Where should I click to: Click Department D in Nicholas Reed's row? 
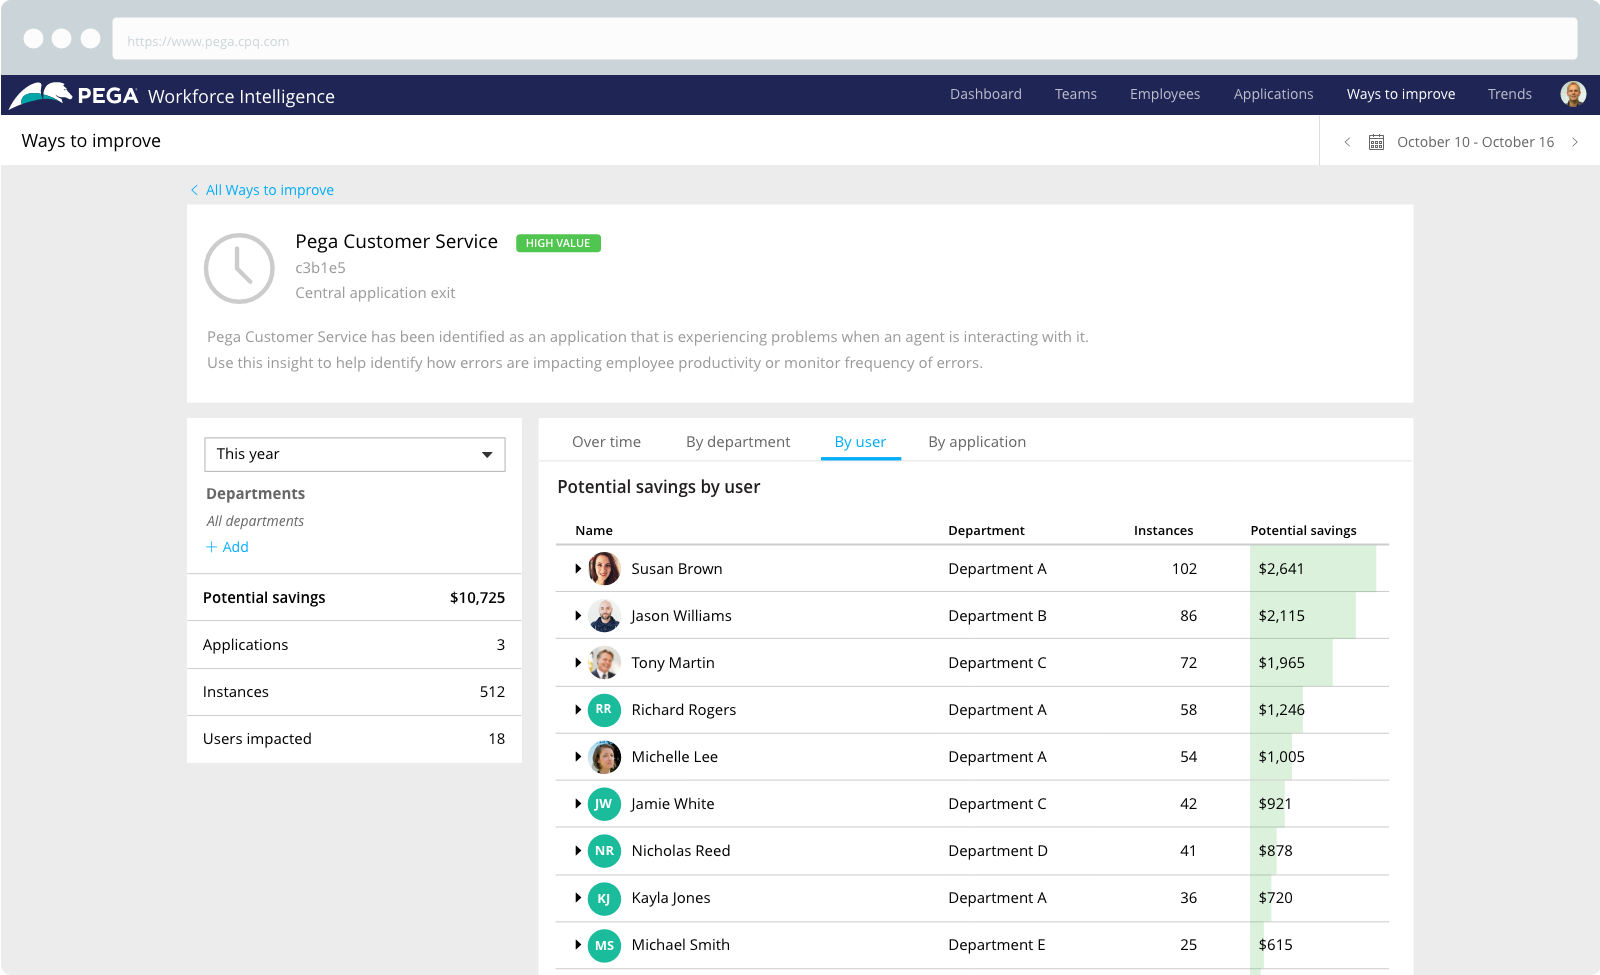(x=998, y=851)
